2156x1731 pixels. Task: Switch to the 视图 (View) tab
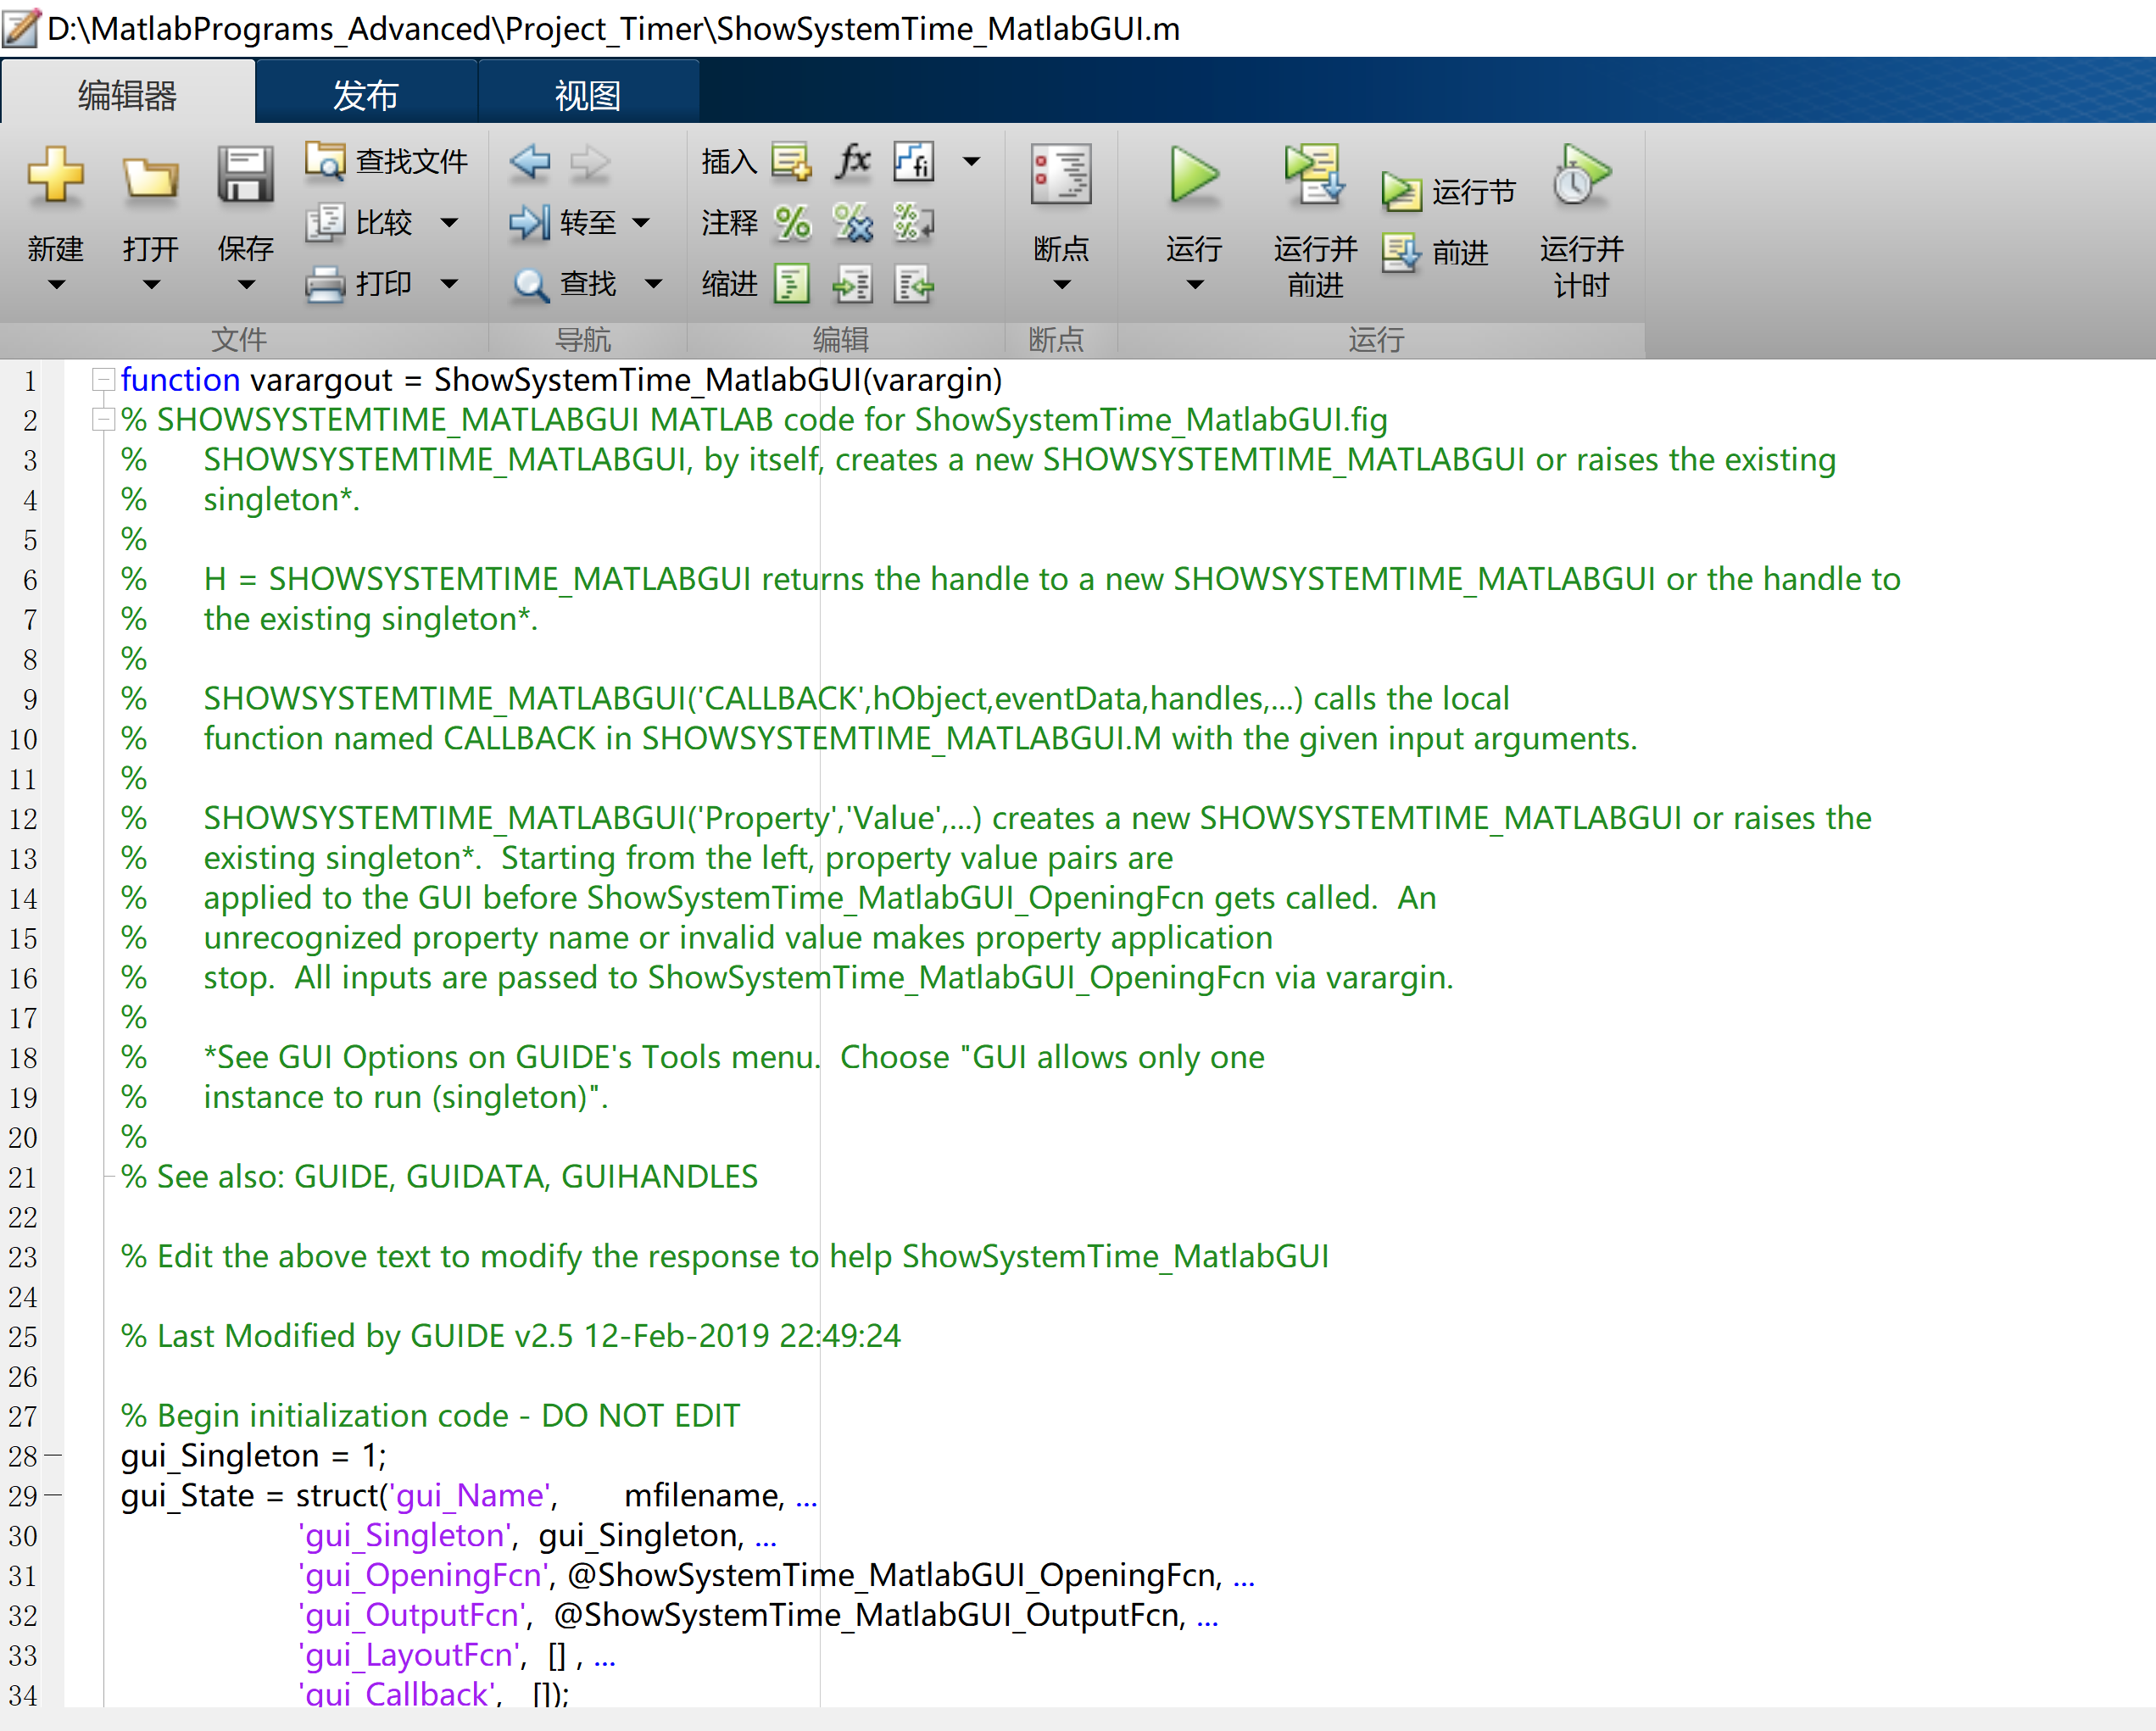click(587, 95)
